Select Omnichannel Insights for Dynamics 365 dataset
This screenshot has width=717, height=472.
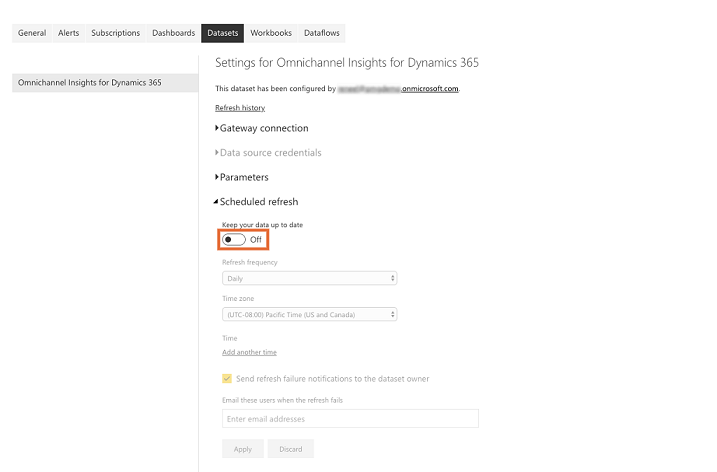coord(105,83)
